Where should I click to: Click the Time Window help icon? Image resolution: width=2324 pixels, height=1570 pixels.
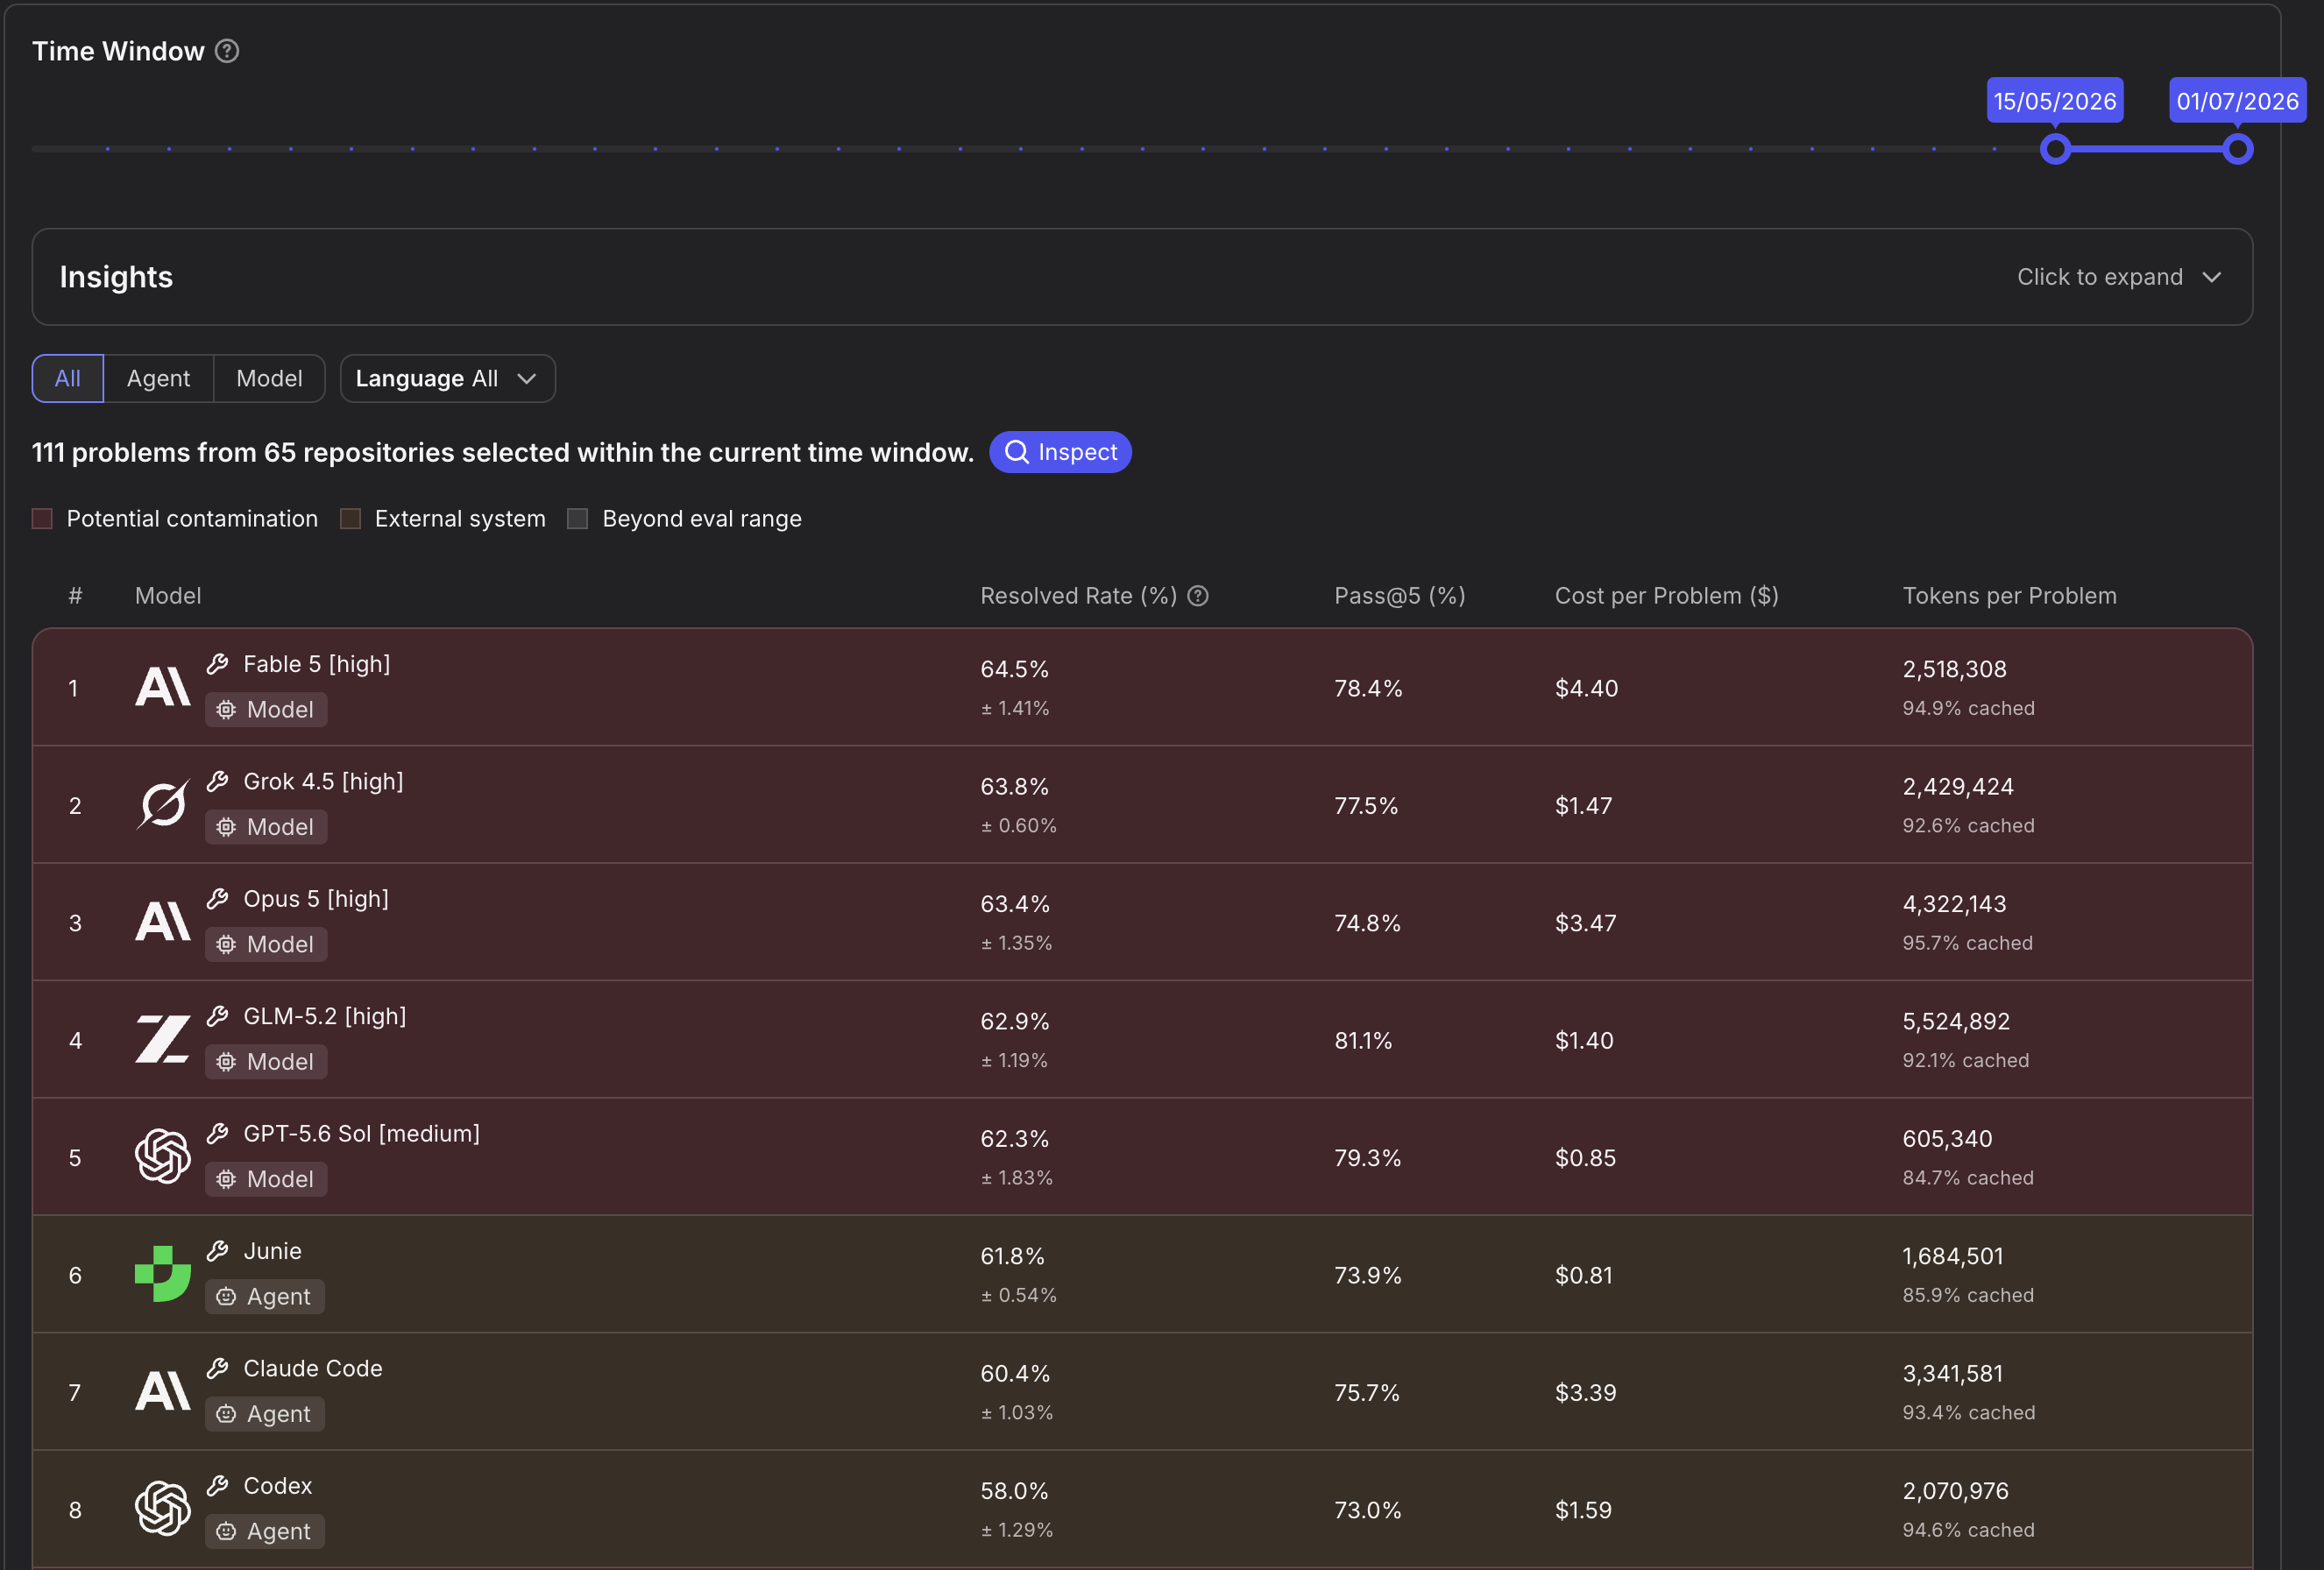point(227,51)
